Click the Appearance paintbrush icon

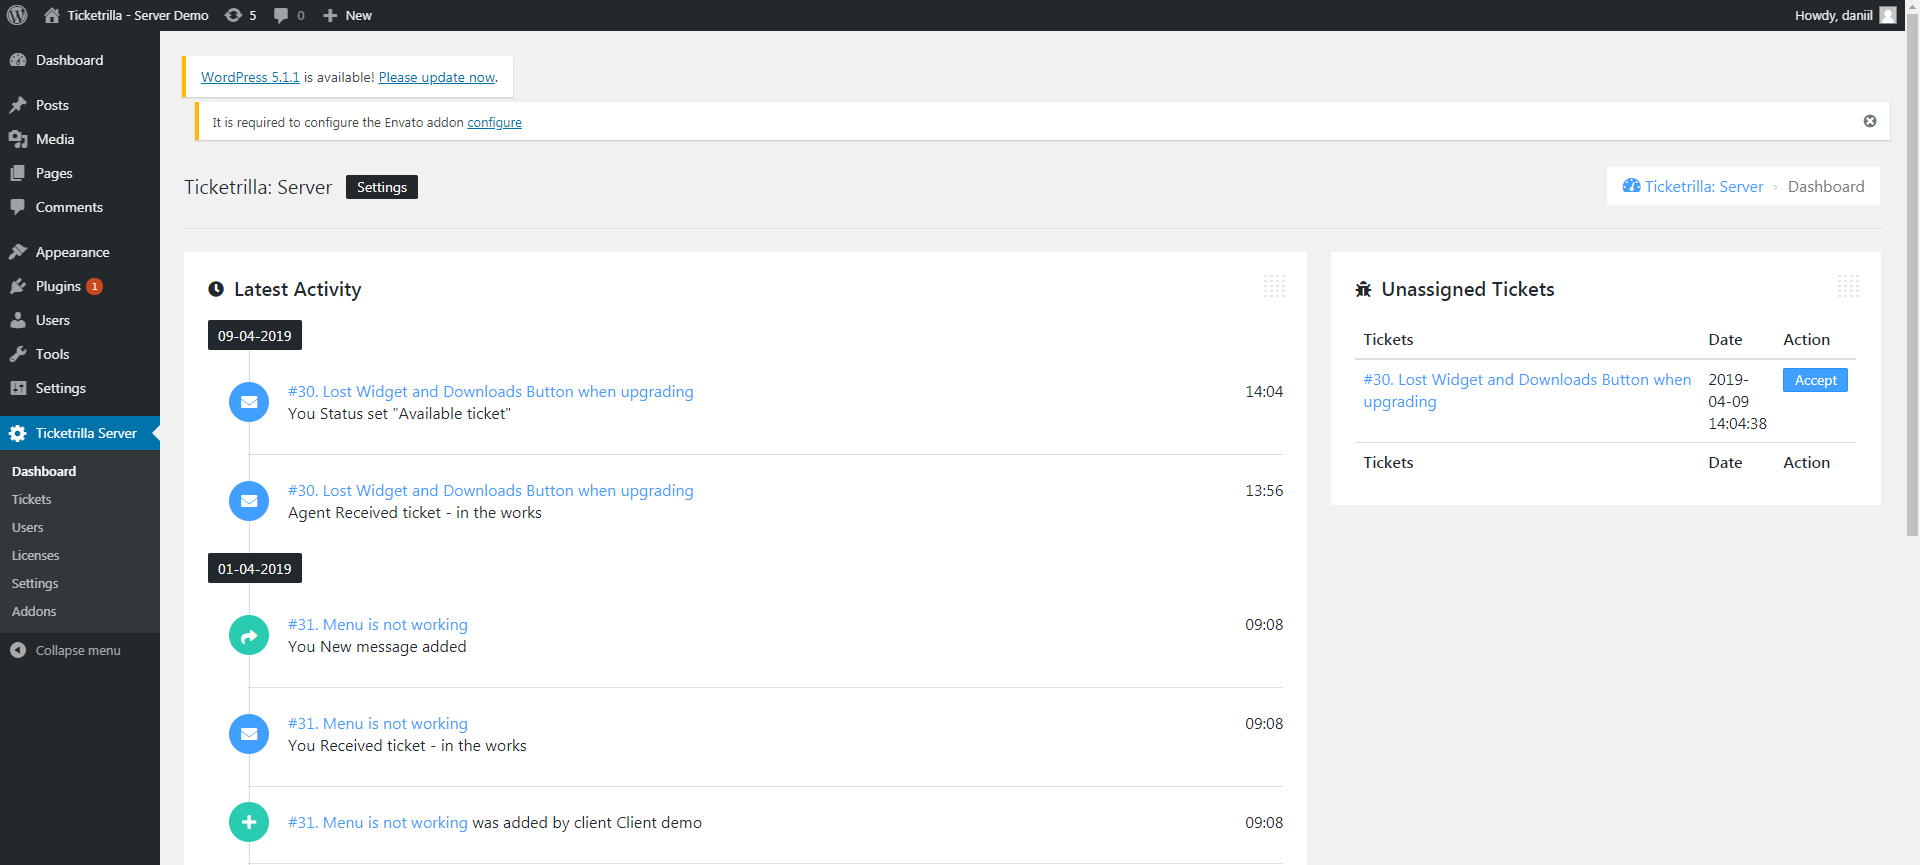[18, 252]
